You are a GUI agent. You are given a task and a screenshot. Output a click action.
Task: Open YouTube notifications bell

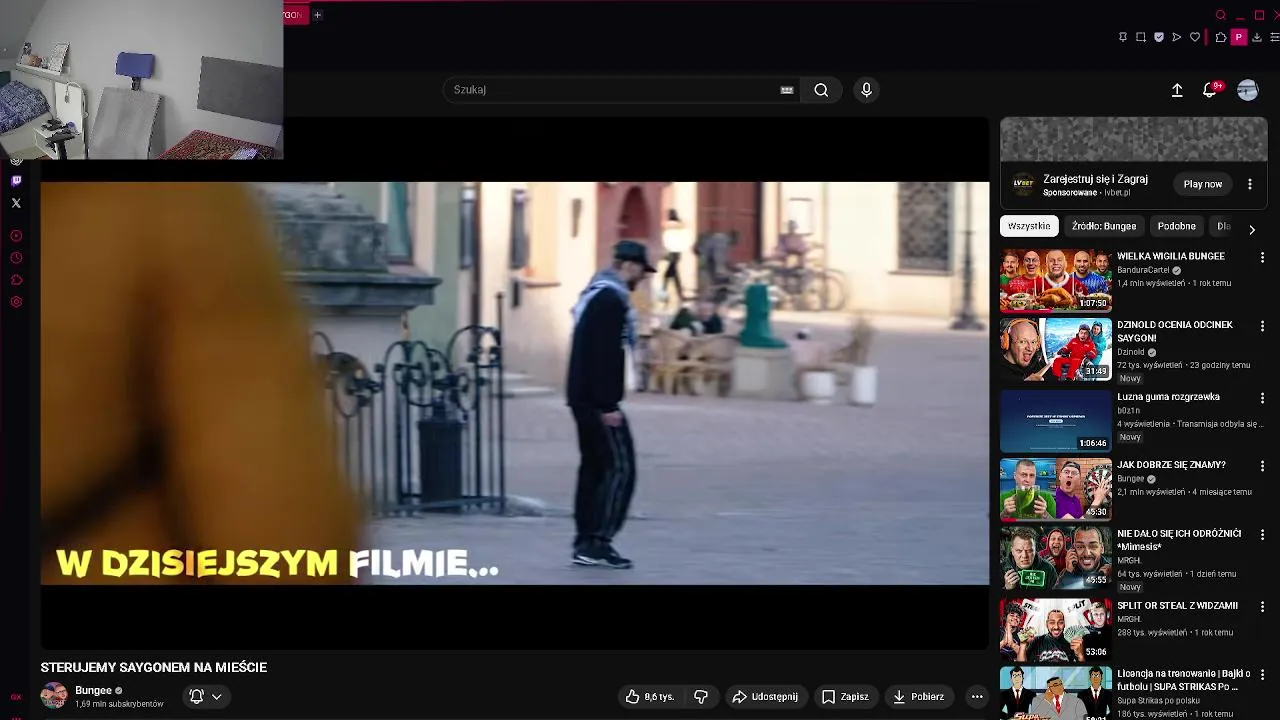(x=1210, y=90)
